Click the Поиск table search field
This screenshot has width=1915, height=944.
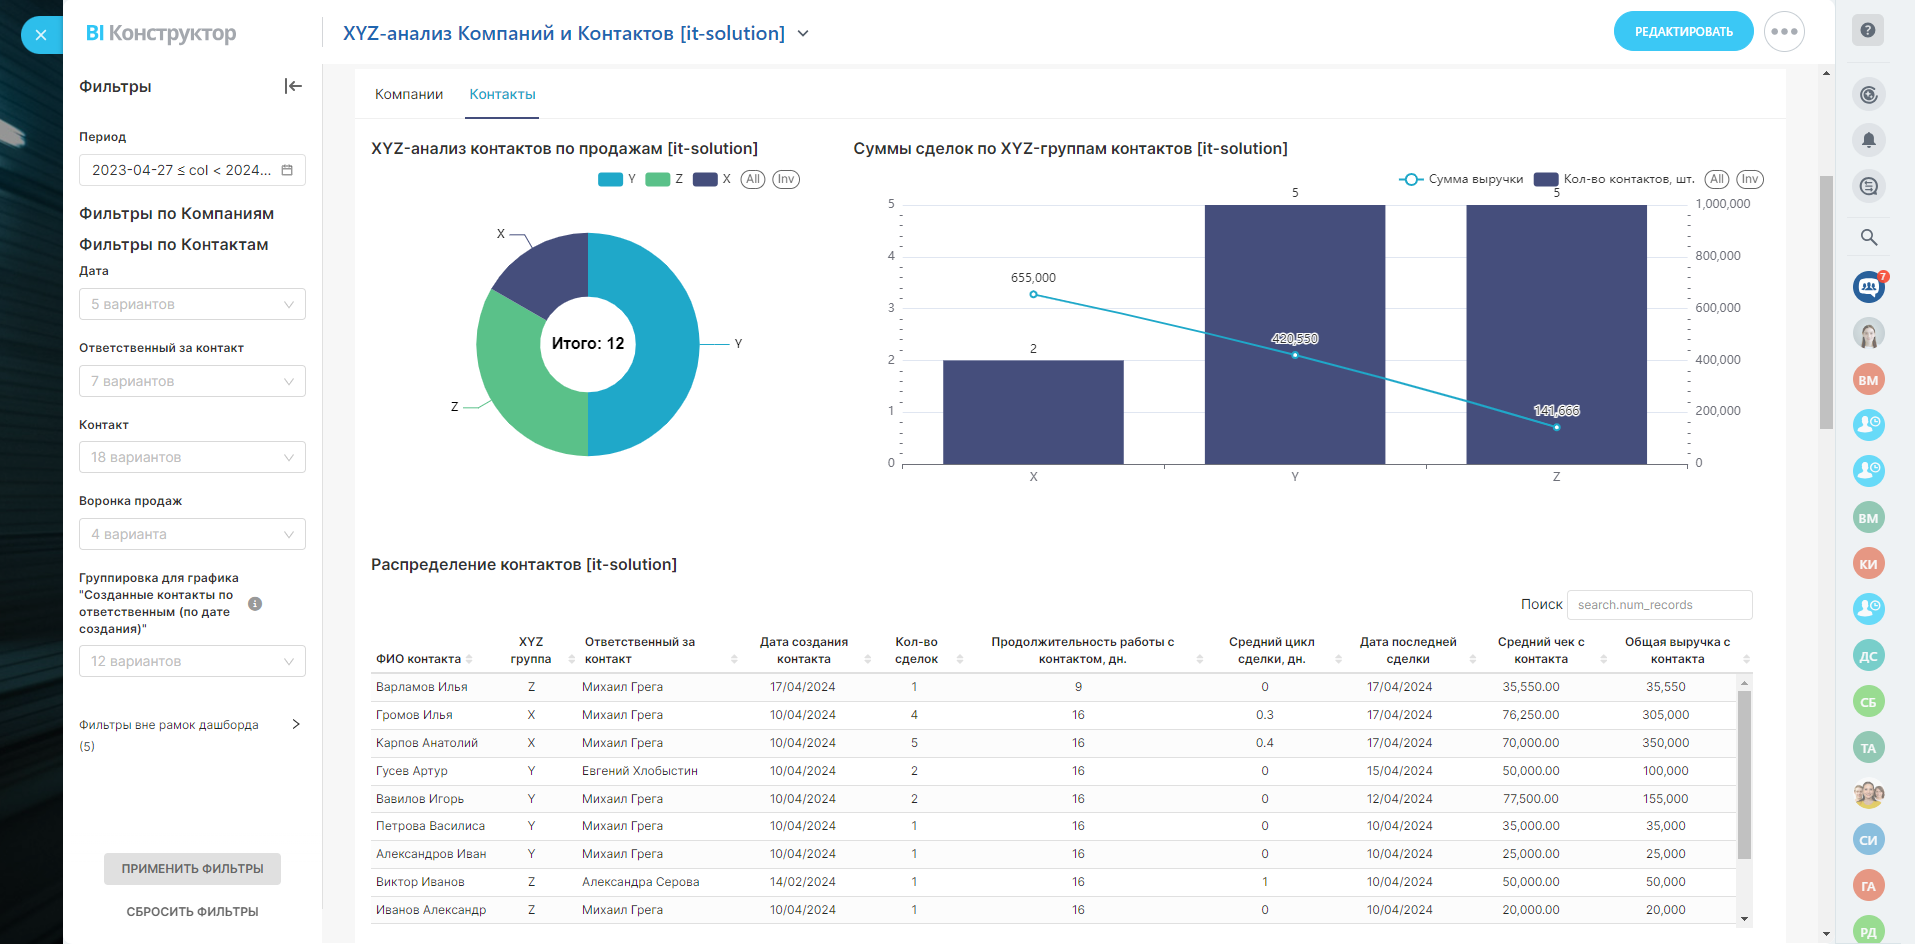[1658, 605]
